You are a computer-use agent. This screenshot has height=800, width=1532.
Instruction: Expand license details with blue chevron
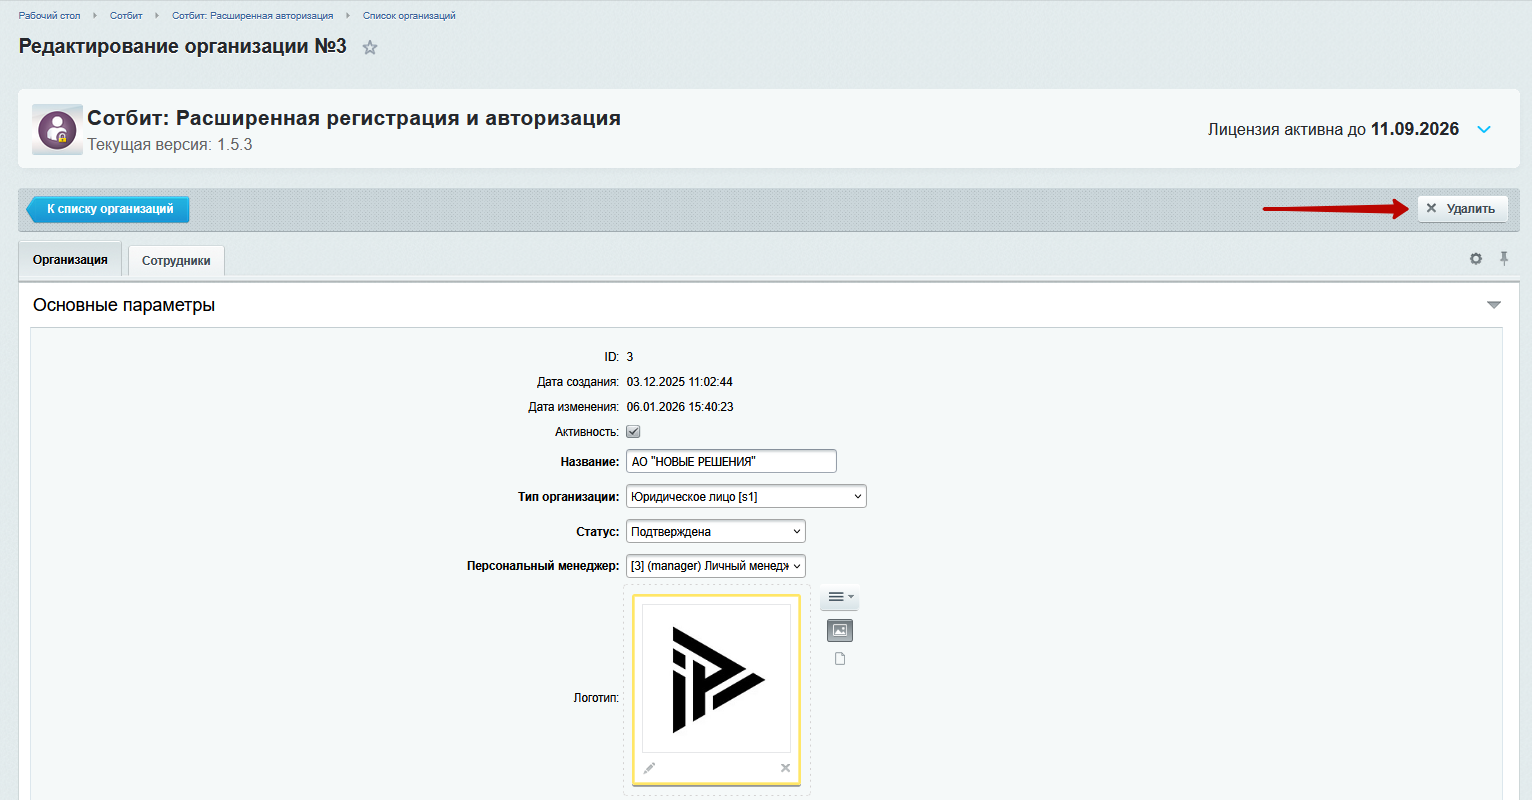[x=1484, y=130]
